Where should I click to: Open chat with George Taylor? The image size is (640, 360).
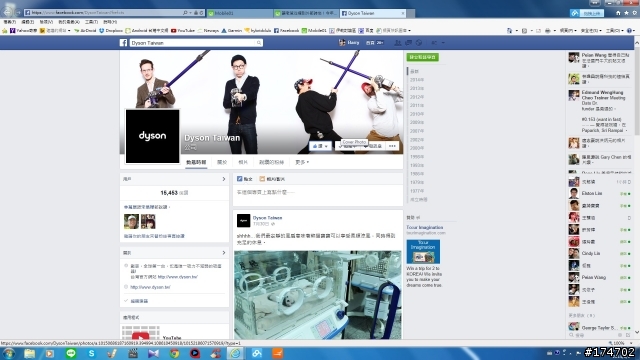pos(600,327)
